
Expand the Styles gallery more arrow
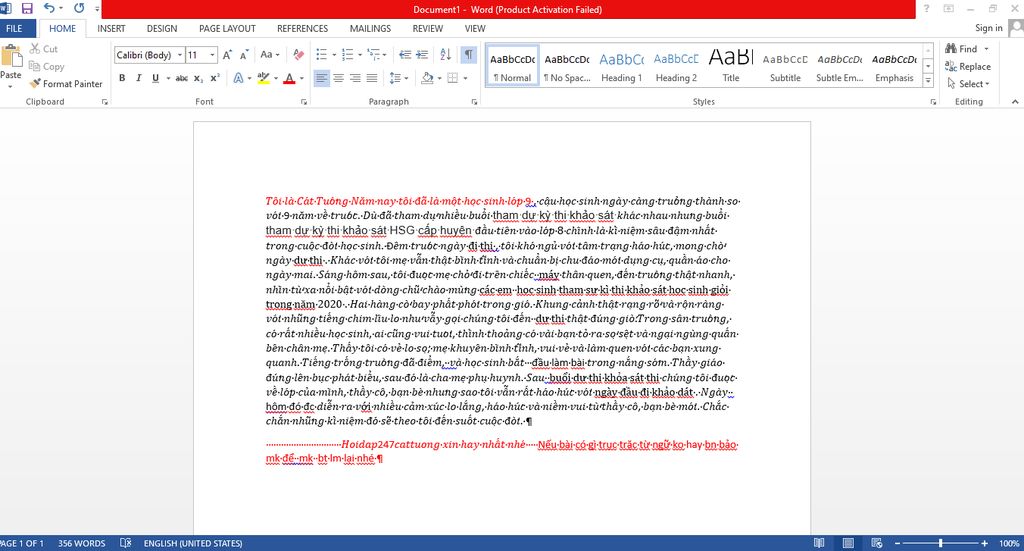(x=928, y=80)
